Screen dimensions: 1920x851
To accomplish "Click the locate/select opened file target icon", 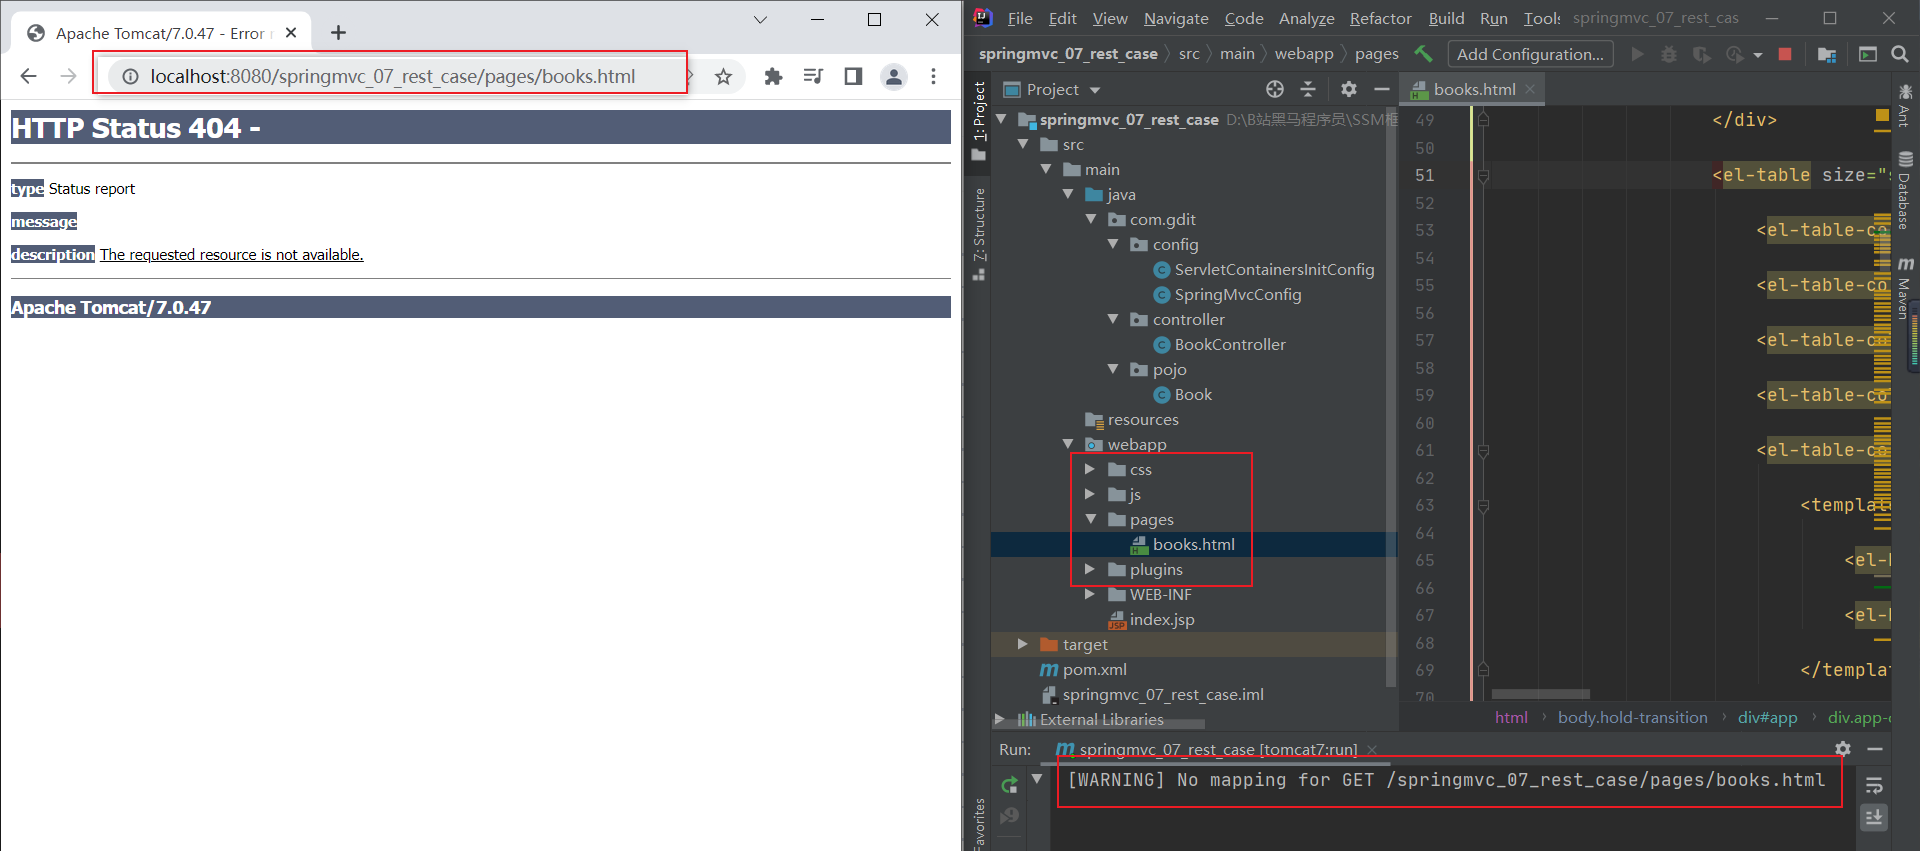I will 1275,89.
